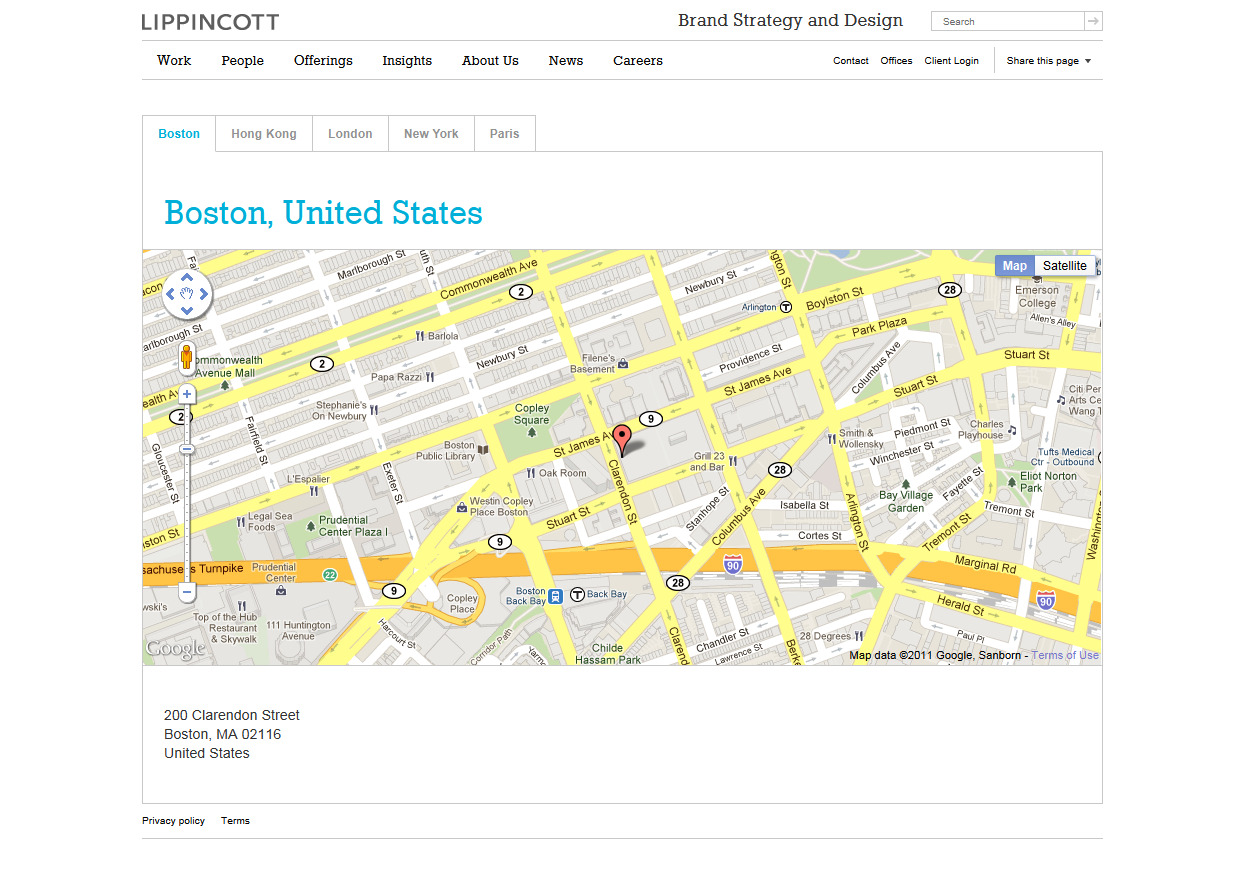Image resolution: width=1245 pixels, height=879 pixels.
Task: Click the map zoom slider handle
Action: [x=187, y=450]
